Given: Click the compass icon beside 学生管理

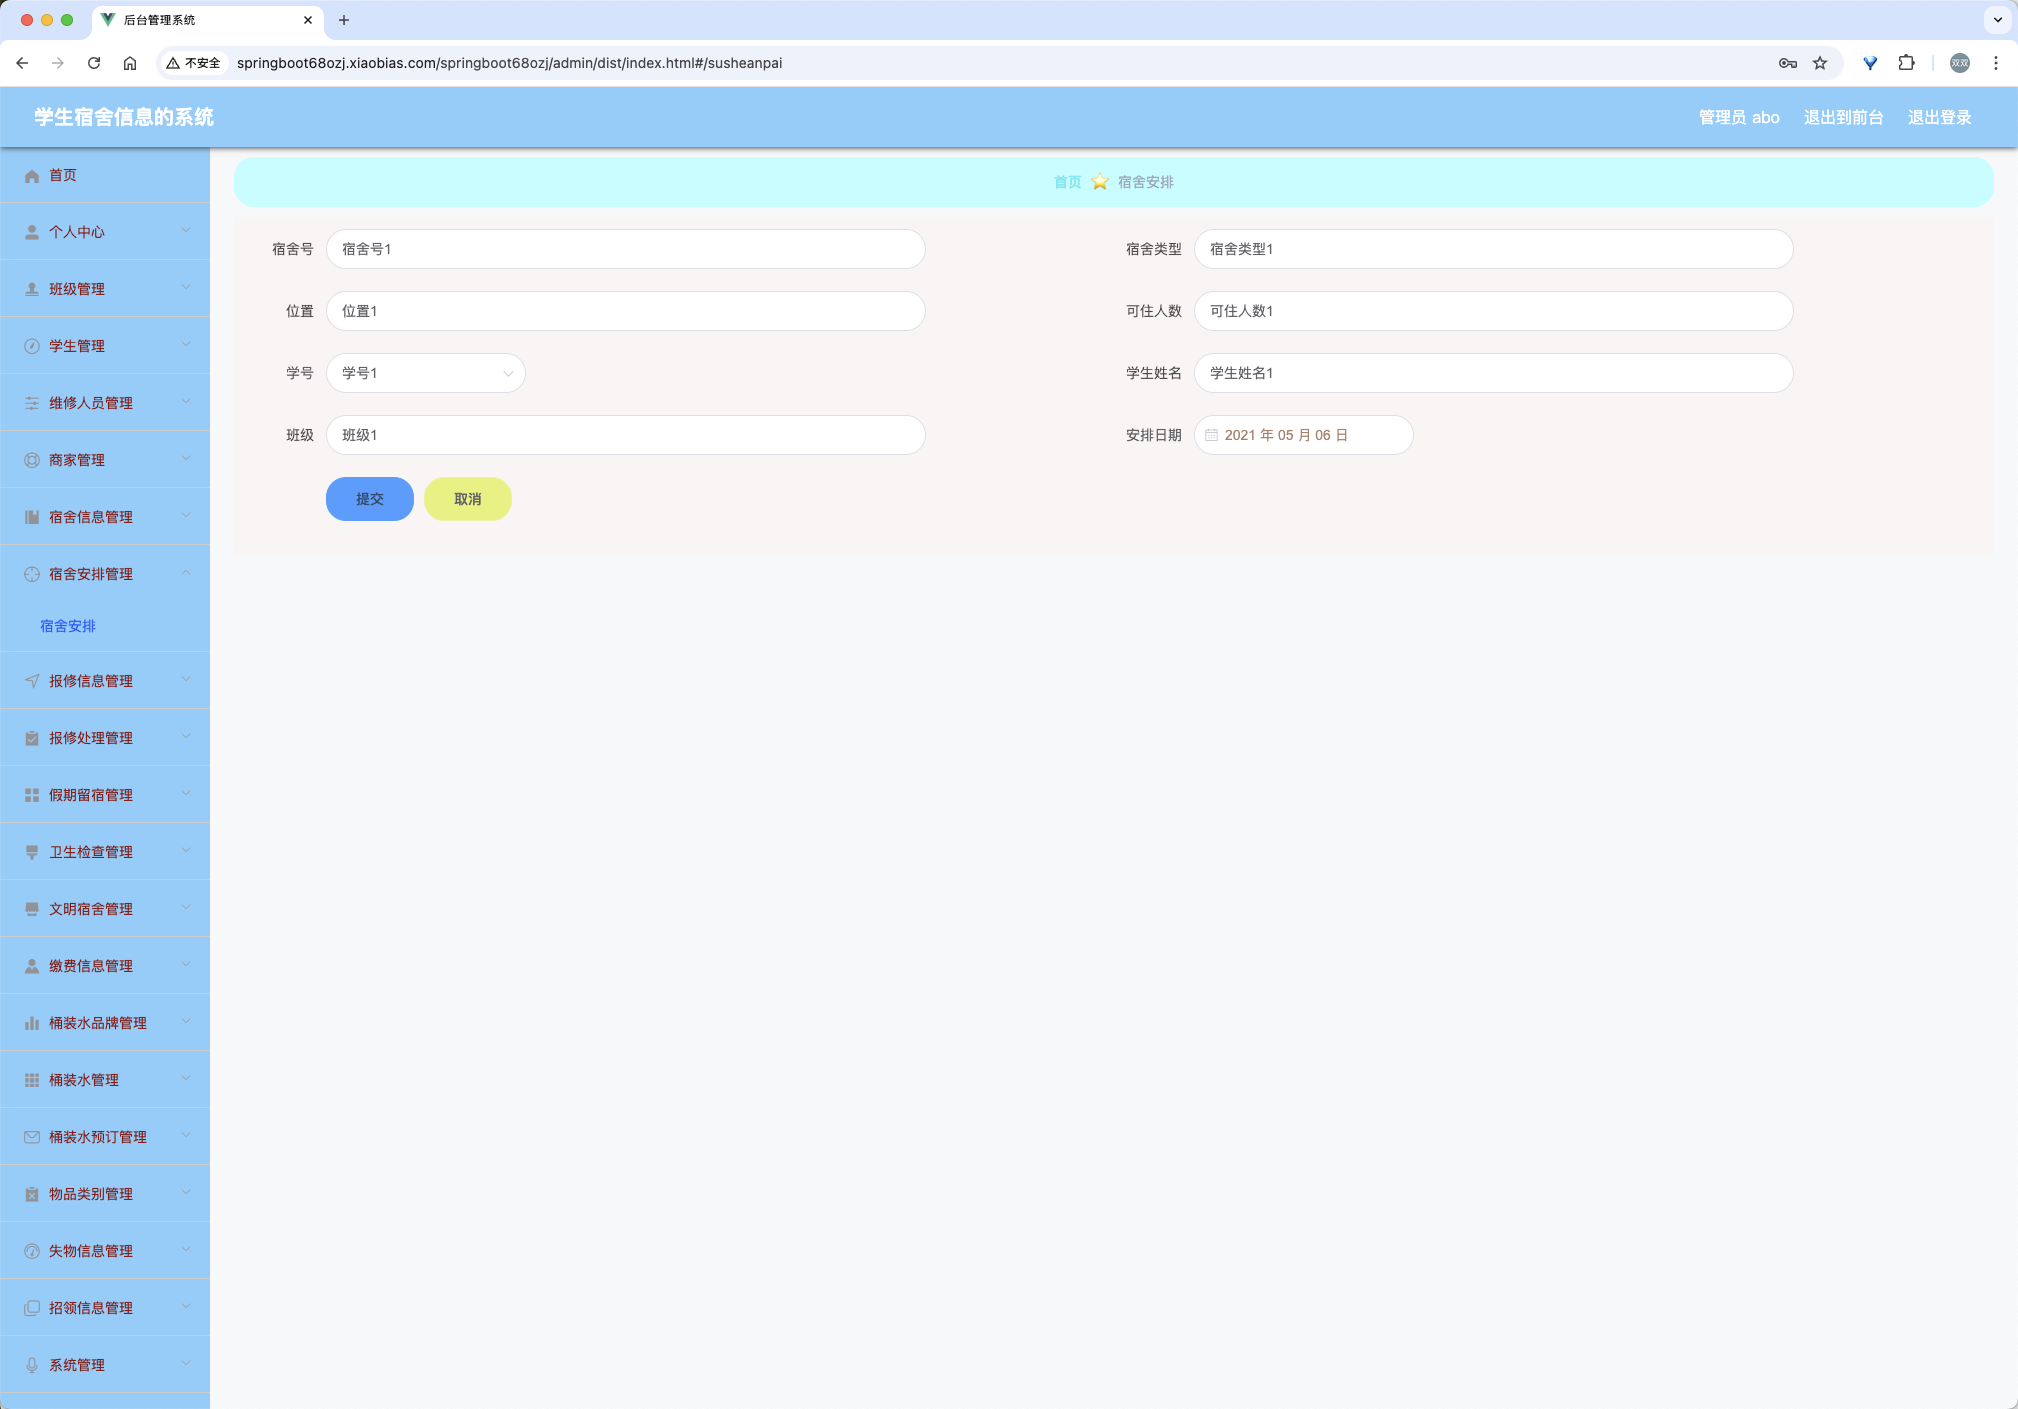Looking at the screenshot, I should [x=32, y=347].
